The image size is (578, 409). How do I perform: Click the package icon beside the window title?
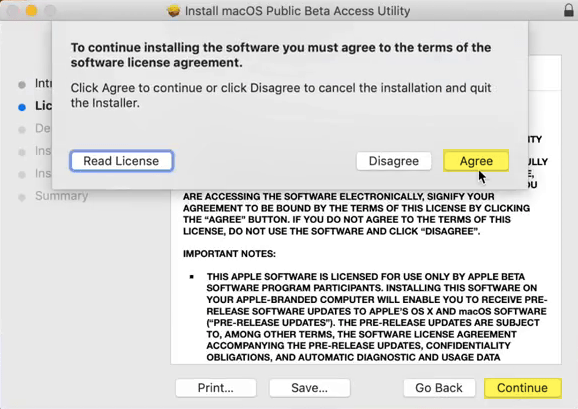(173, 11)
